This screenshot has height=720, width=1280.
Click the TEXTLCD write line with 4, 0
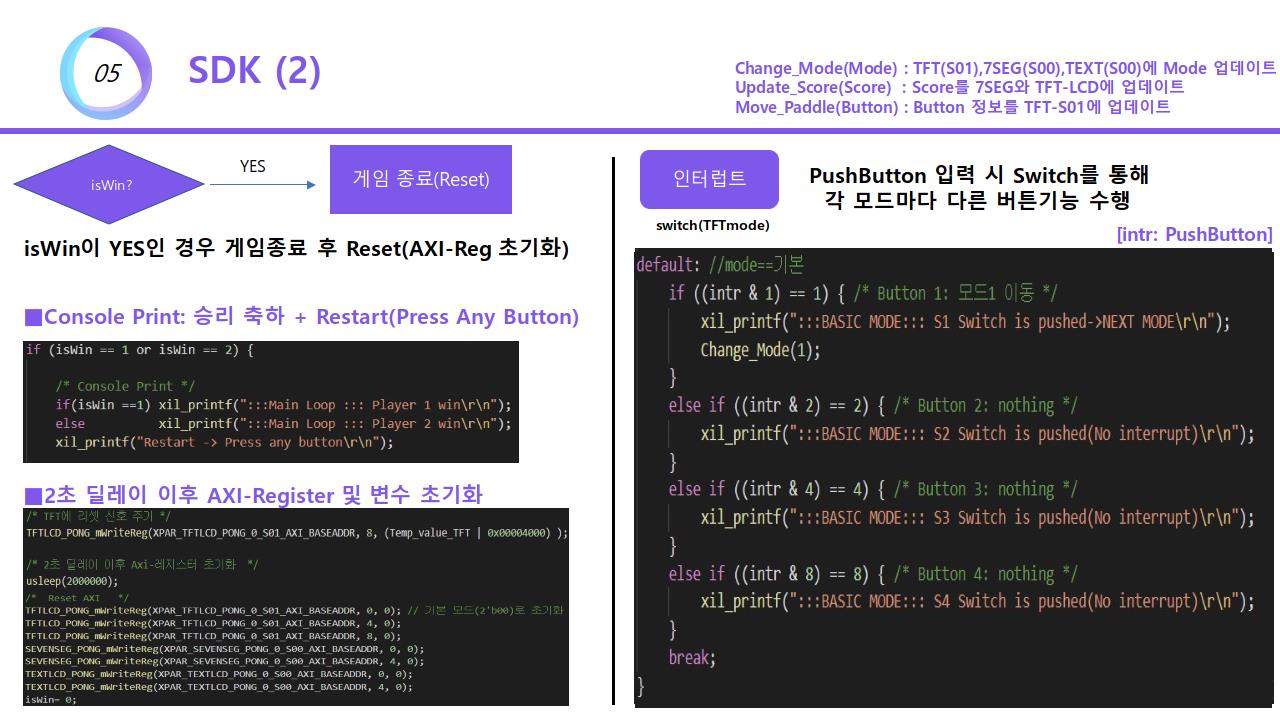(219, 687)
